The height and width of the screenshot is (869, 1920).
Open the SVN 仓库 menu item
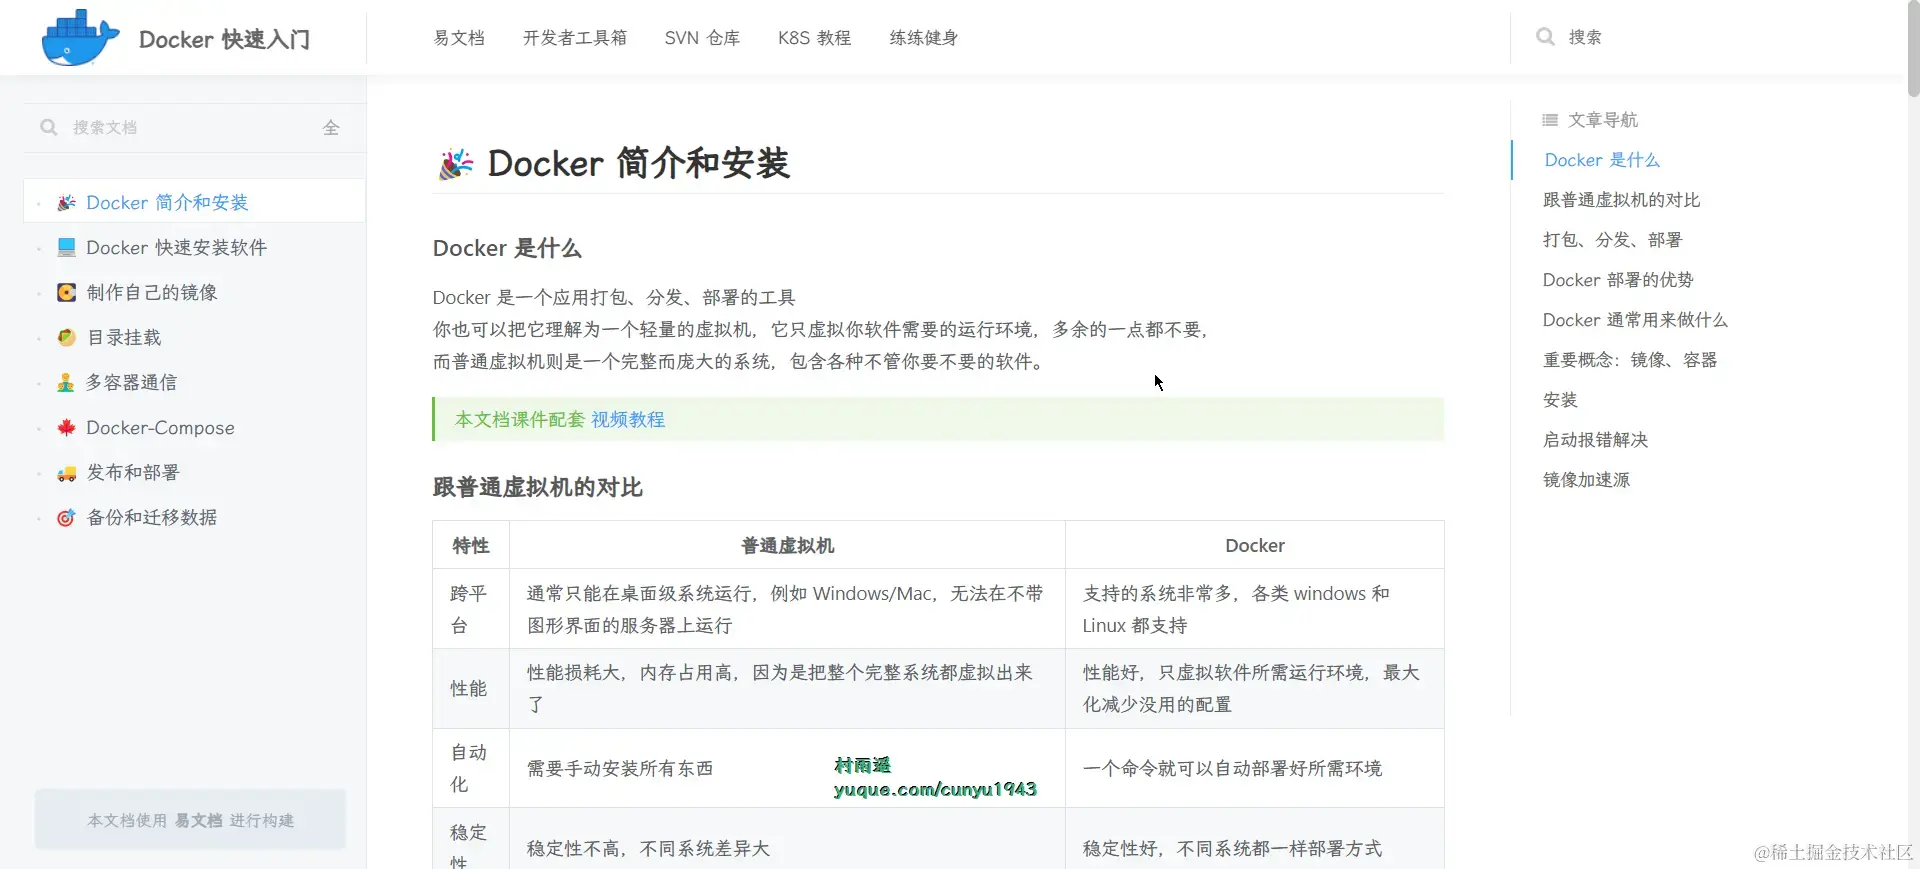(702, 38)
